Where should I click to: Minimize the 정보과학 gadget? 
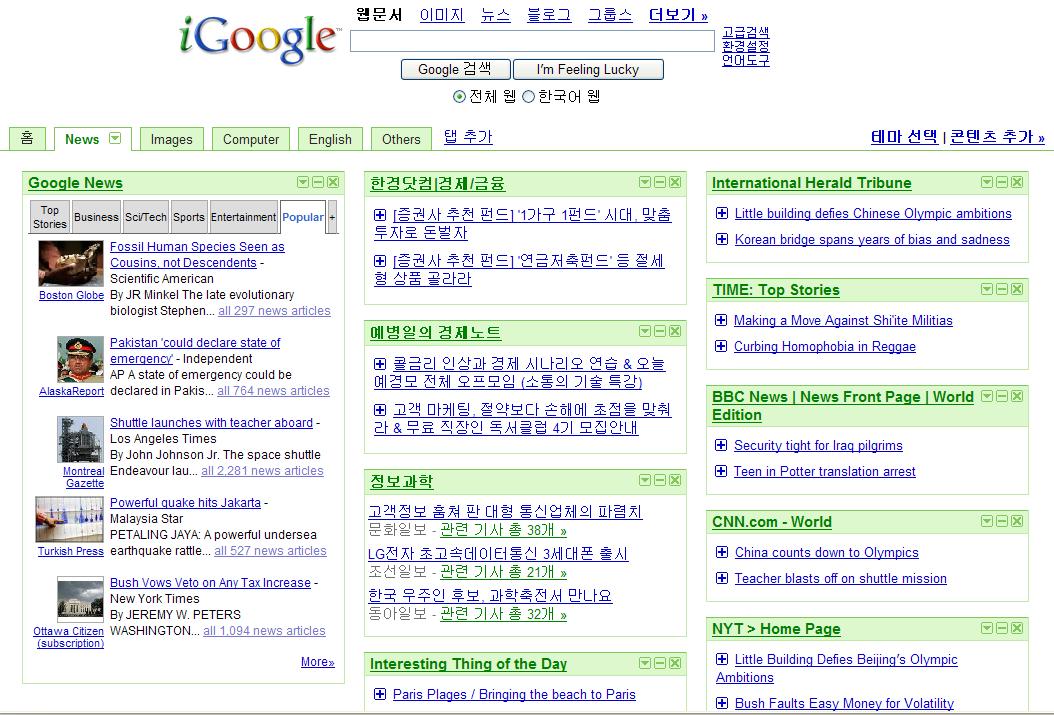[x=660, y=480]
